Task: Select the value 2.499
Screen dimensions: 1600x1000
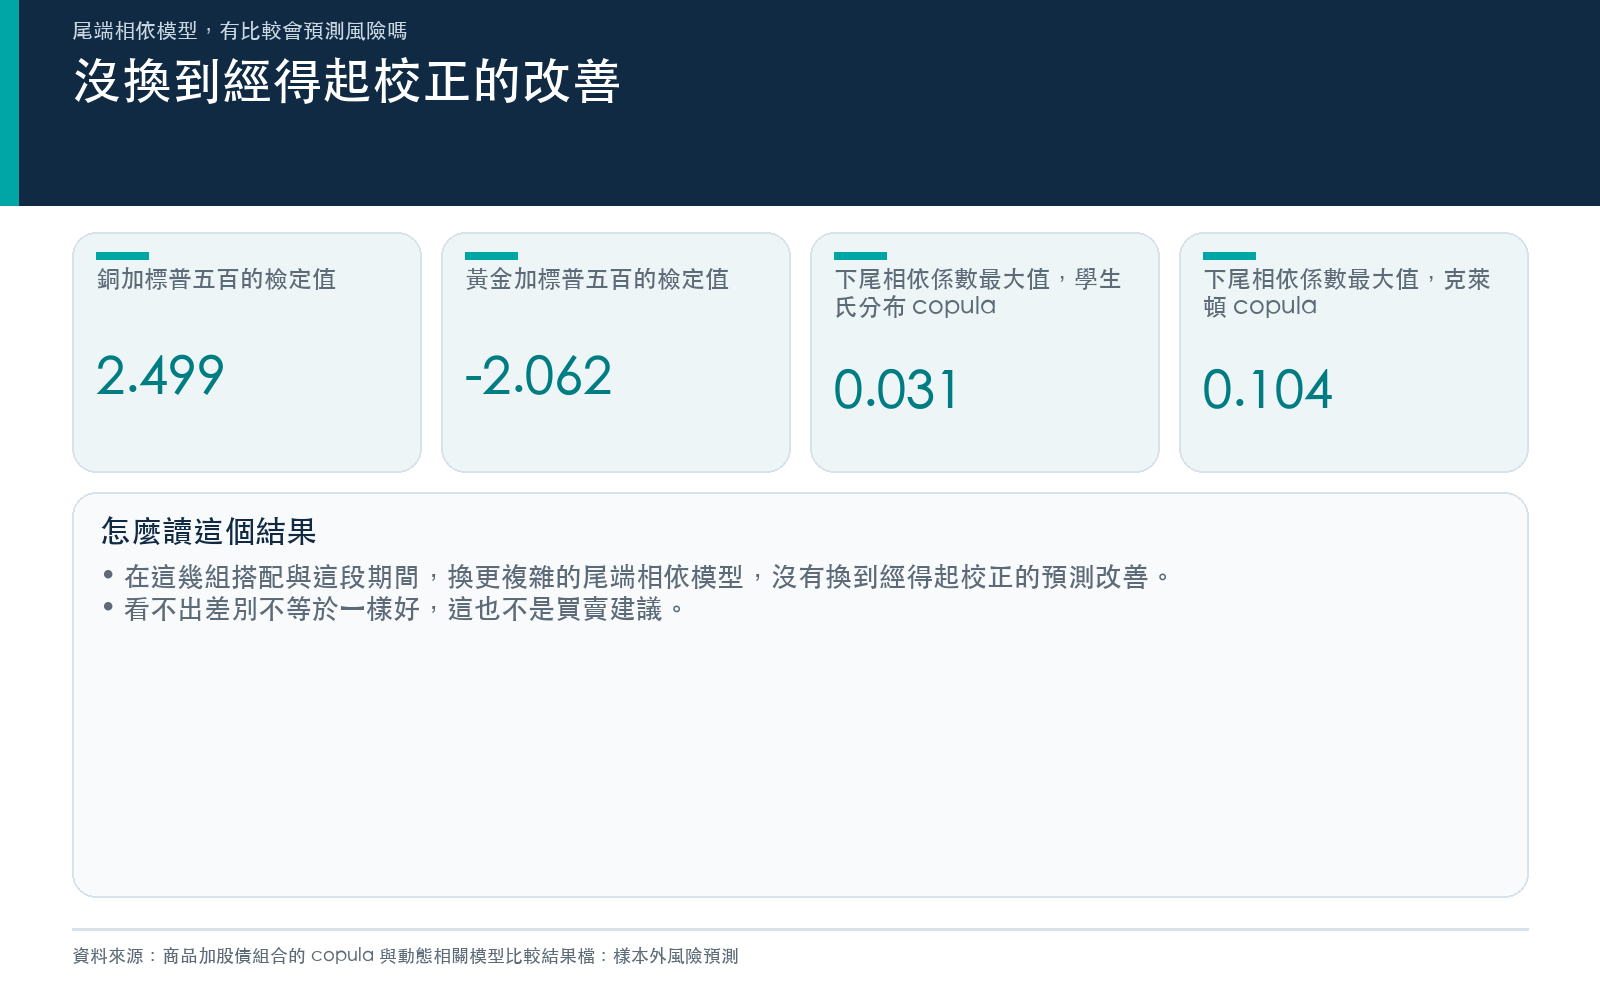Action: (160, 376)
